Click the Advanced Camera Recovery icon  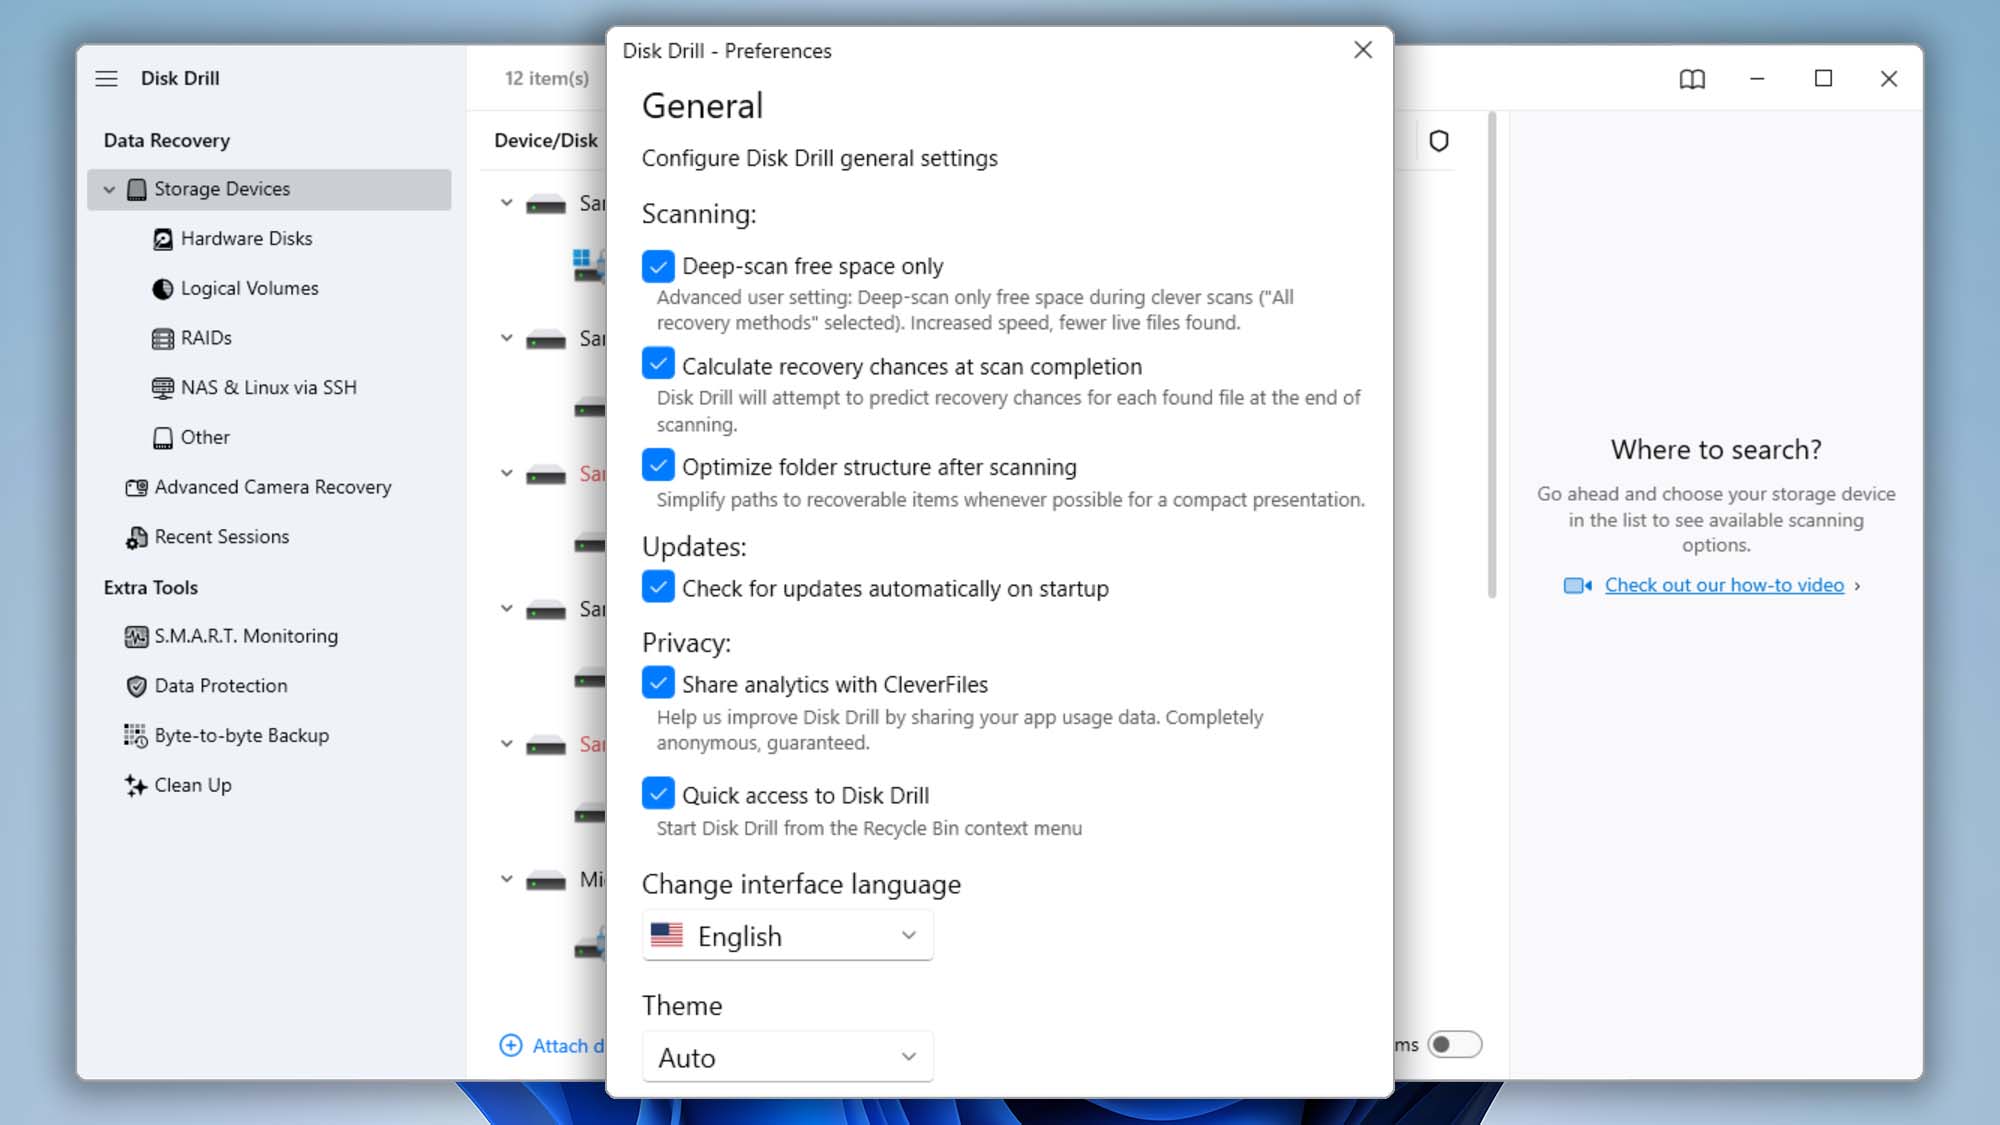click(137, 488)
